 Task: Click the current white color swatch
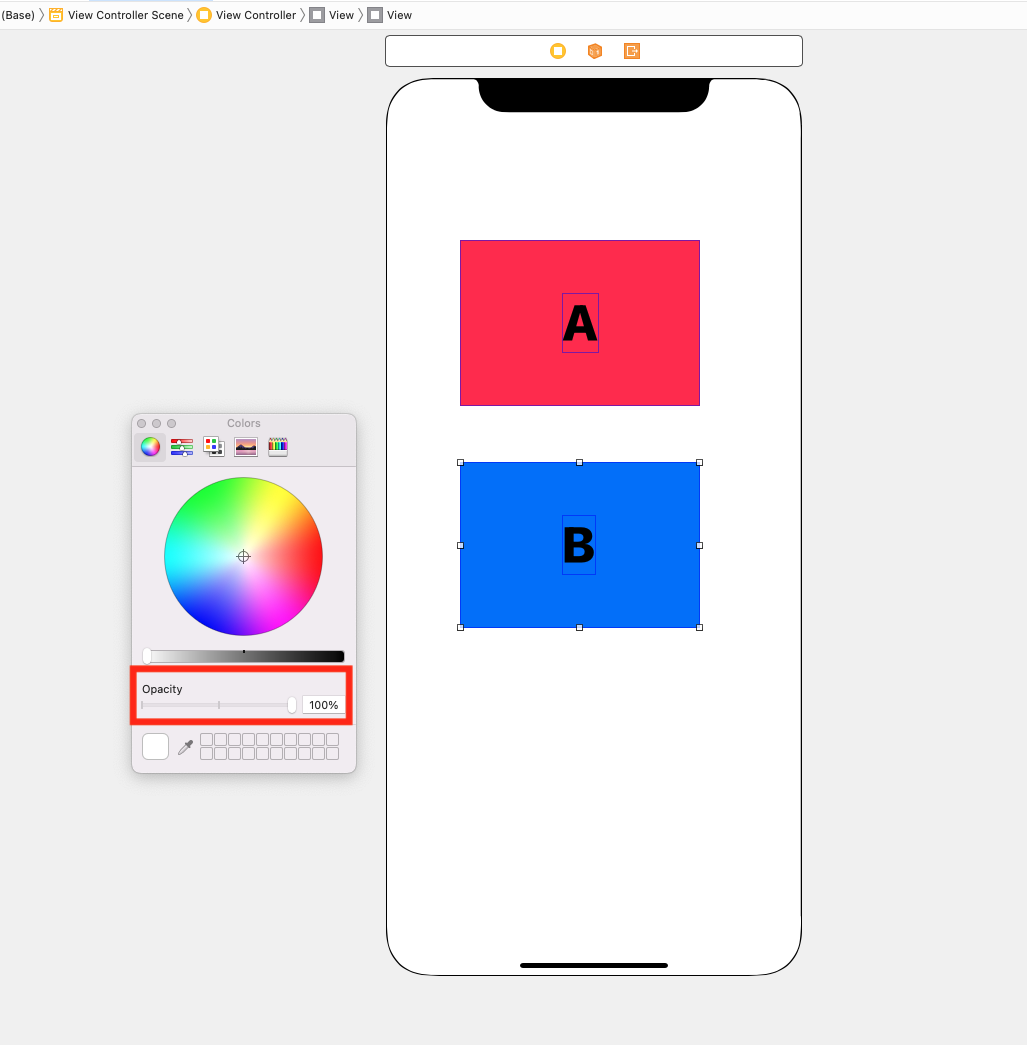tap(155, 746)
